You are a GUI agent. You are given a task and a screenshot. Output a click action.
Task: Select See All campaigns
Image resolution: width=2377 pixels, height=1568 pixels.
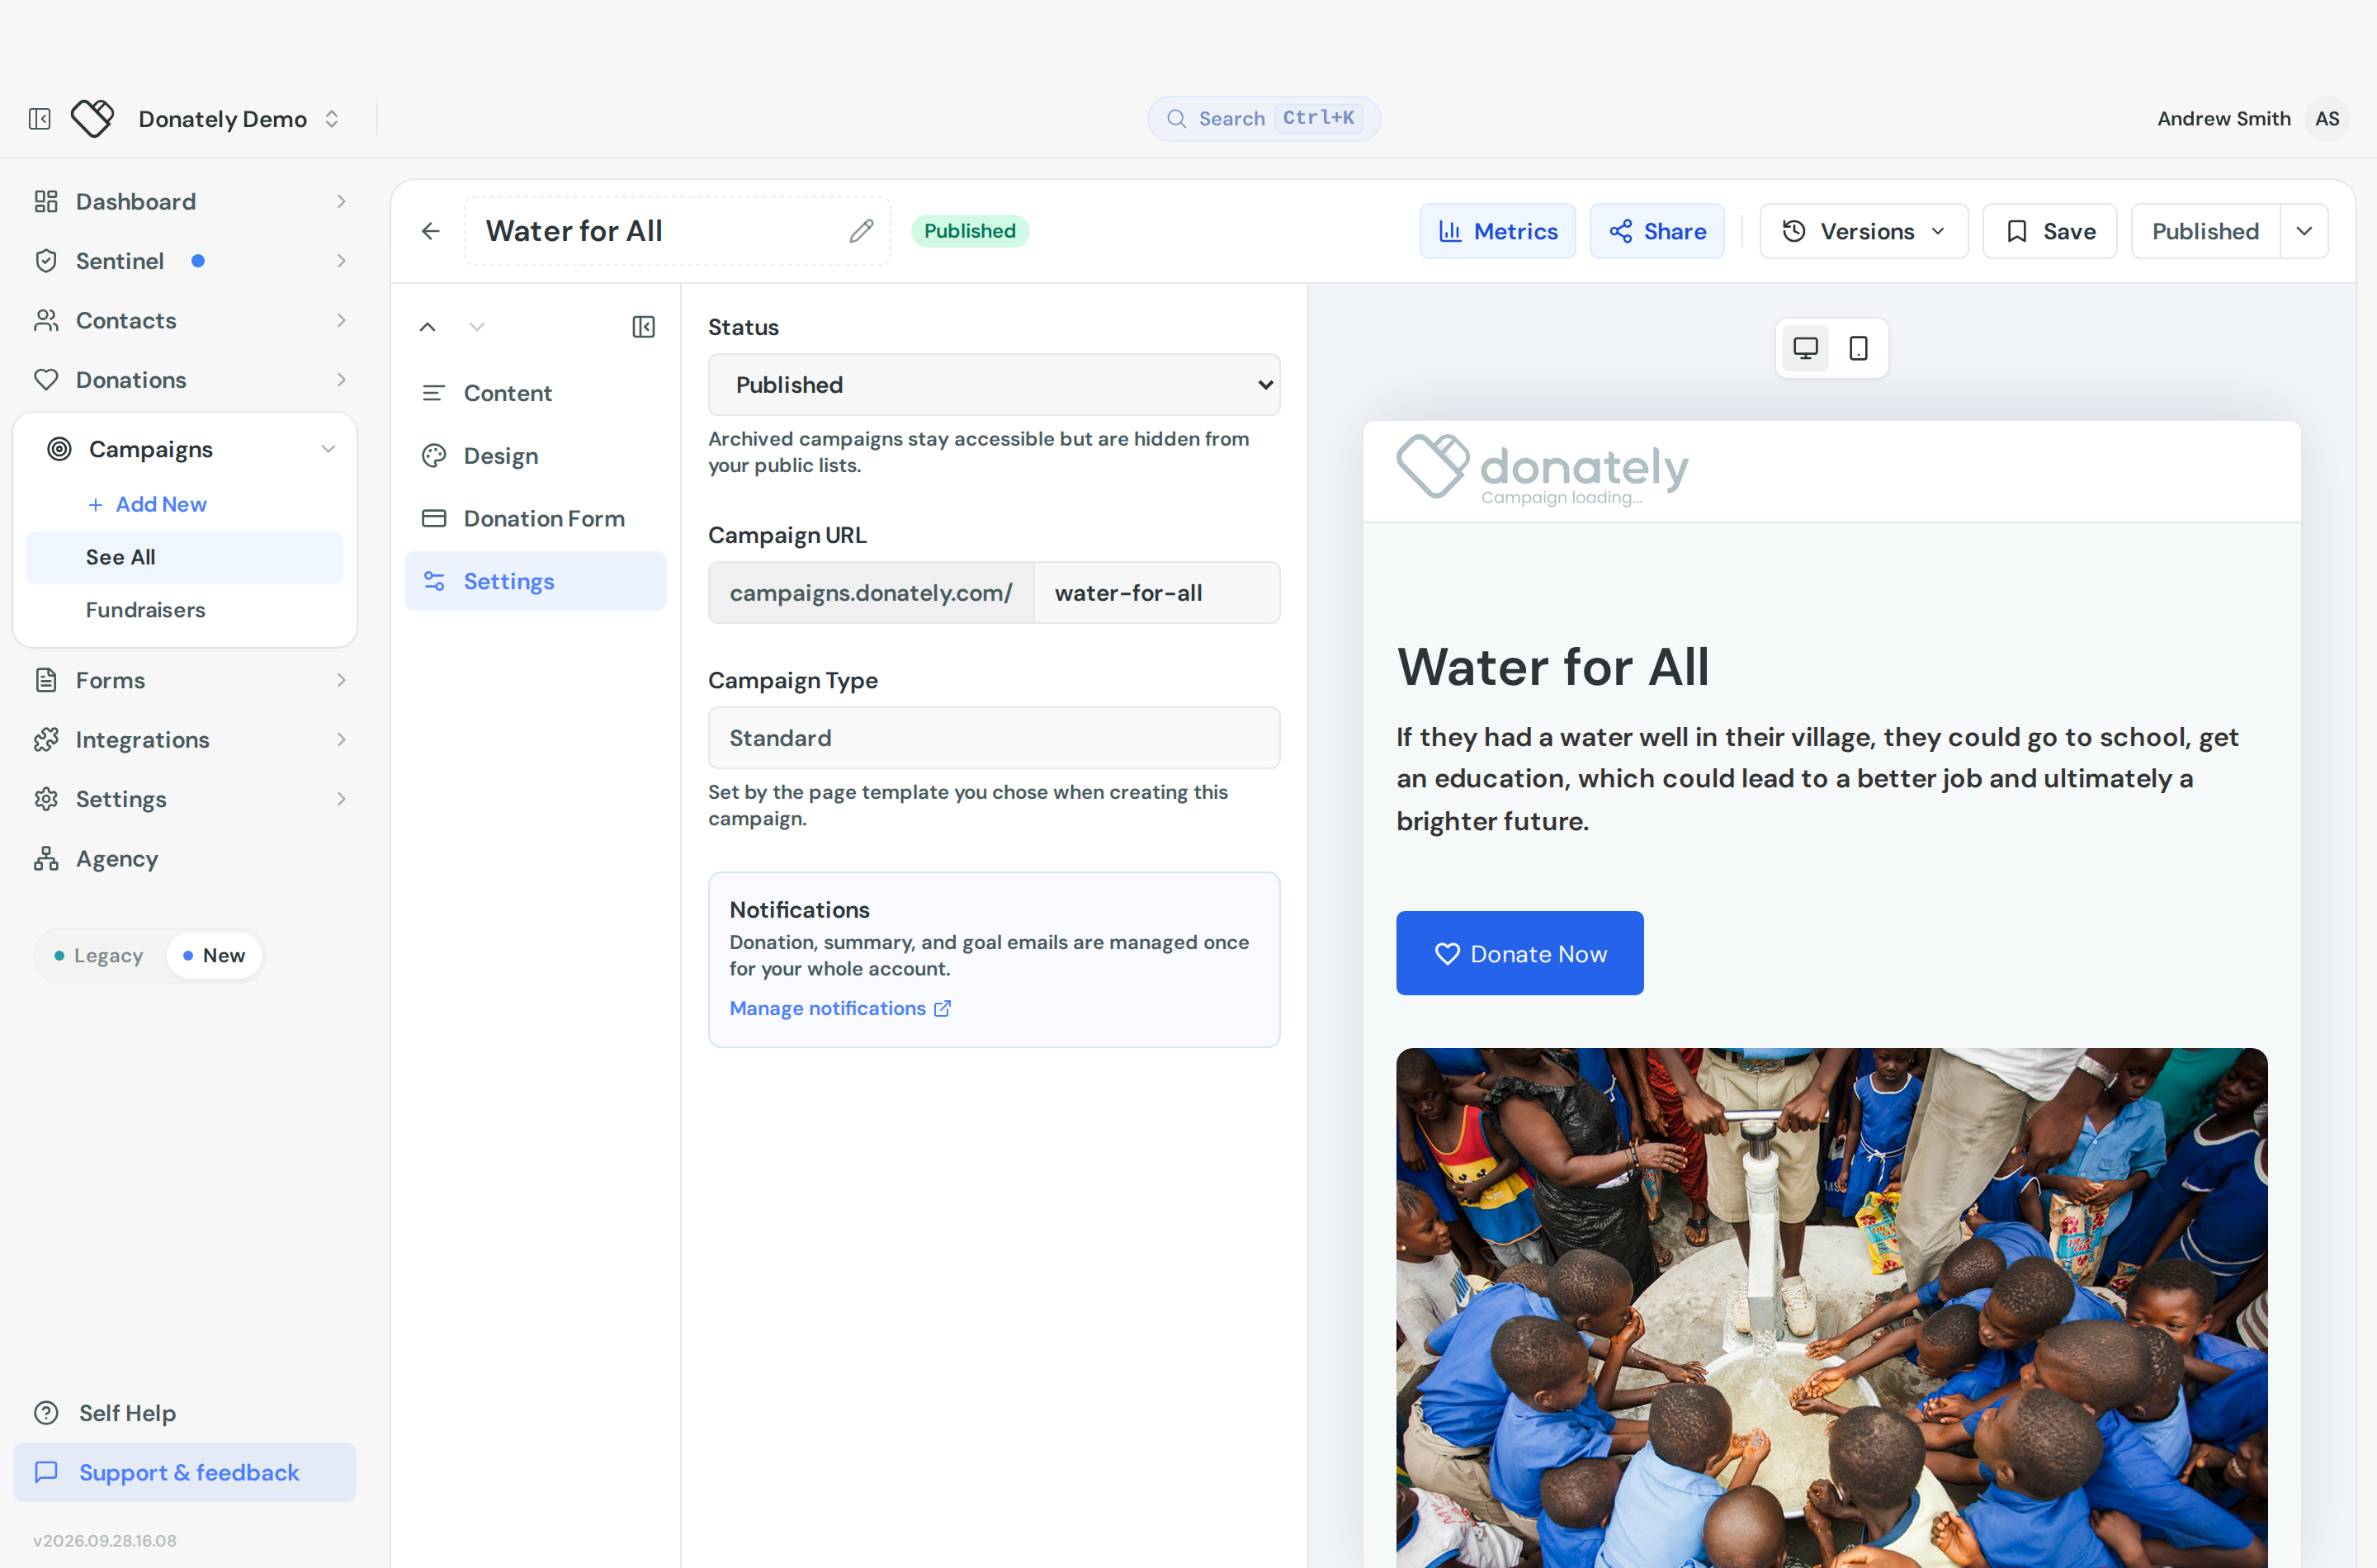pyautogui.click(x=184, y=557)
